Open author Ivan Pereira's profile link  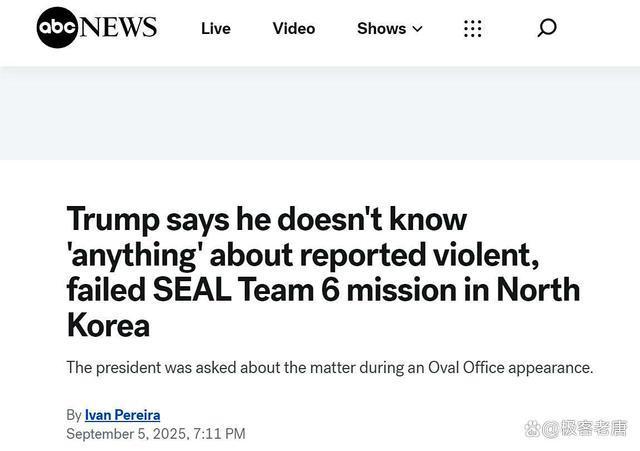[122, 414]
